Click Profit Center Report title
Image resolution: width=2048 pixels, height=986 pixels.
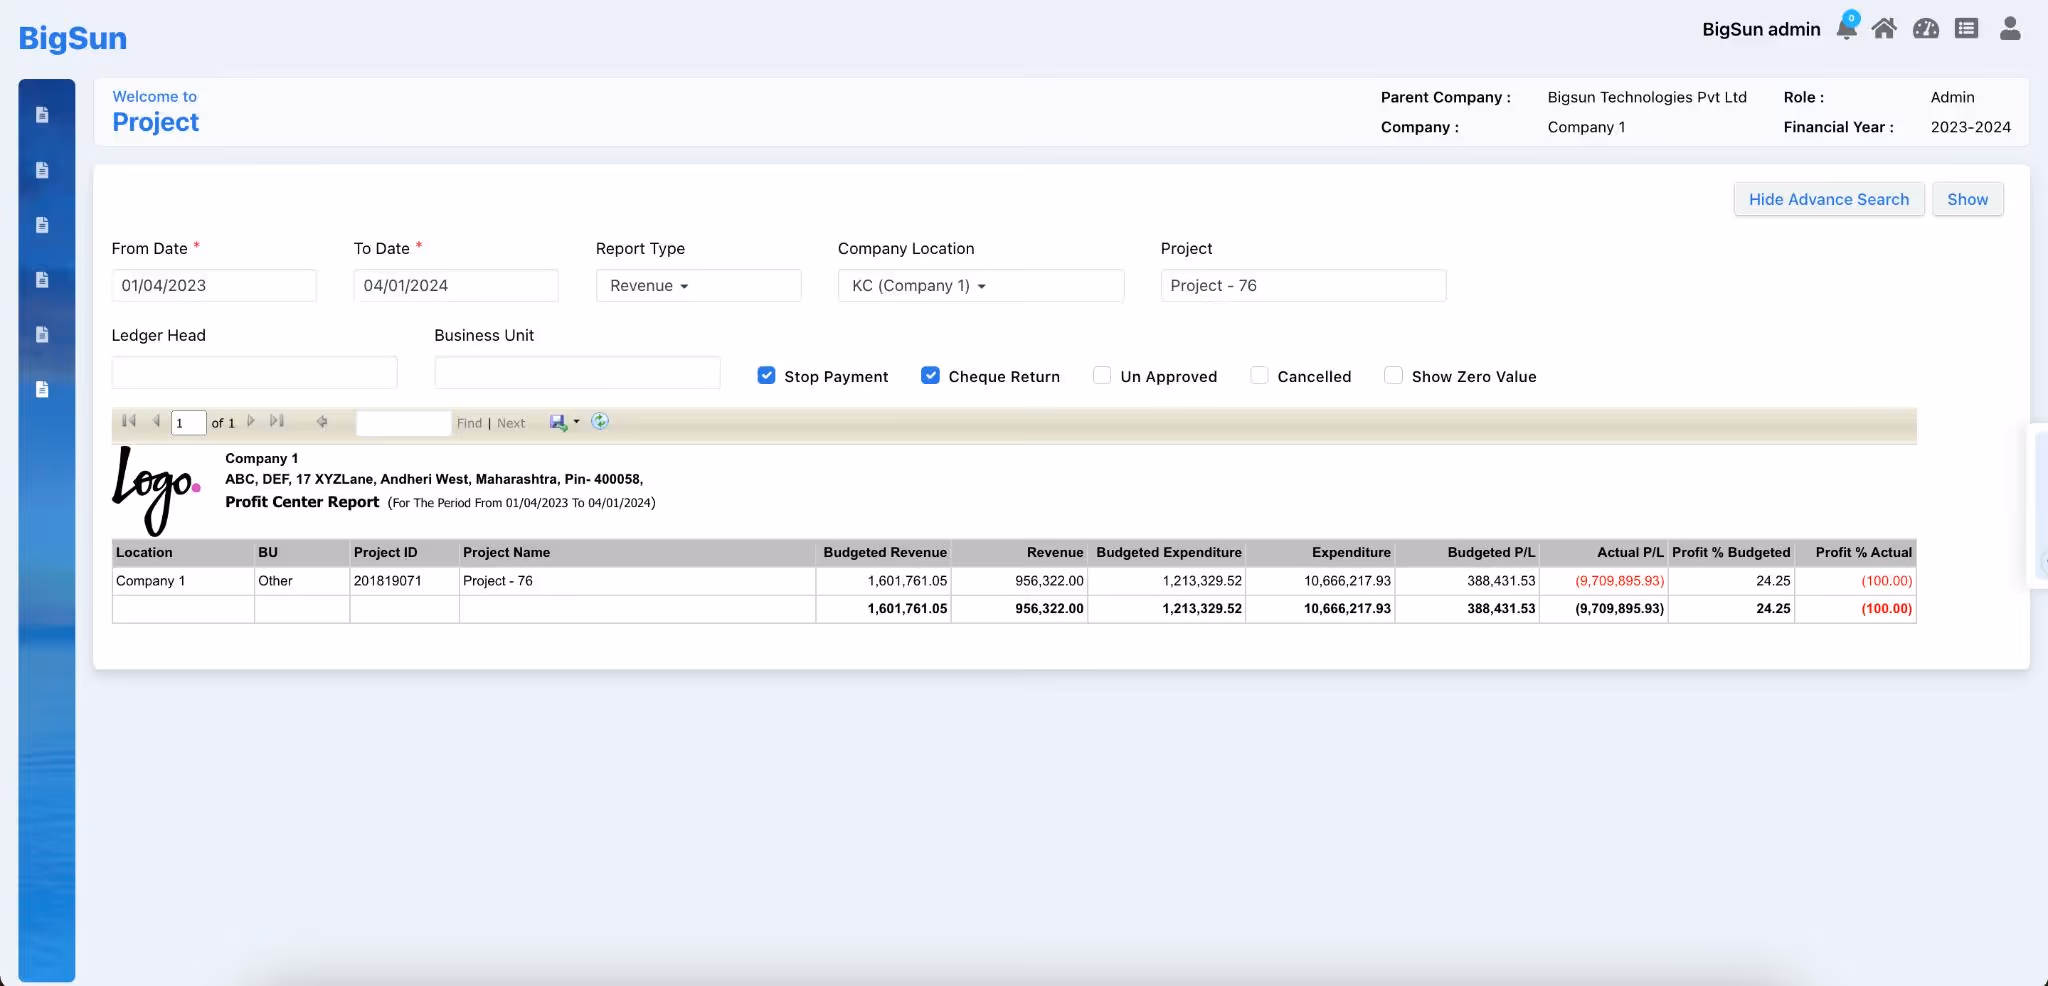pyautogui.click(x=302, y=502)
